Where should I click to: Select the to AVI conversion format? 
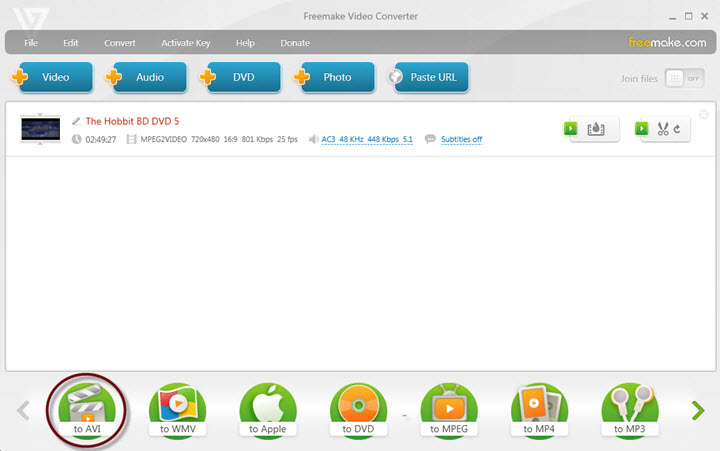click(87, 410)
